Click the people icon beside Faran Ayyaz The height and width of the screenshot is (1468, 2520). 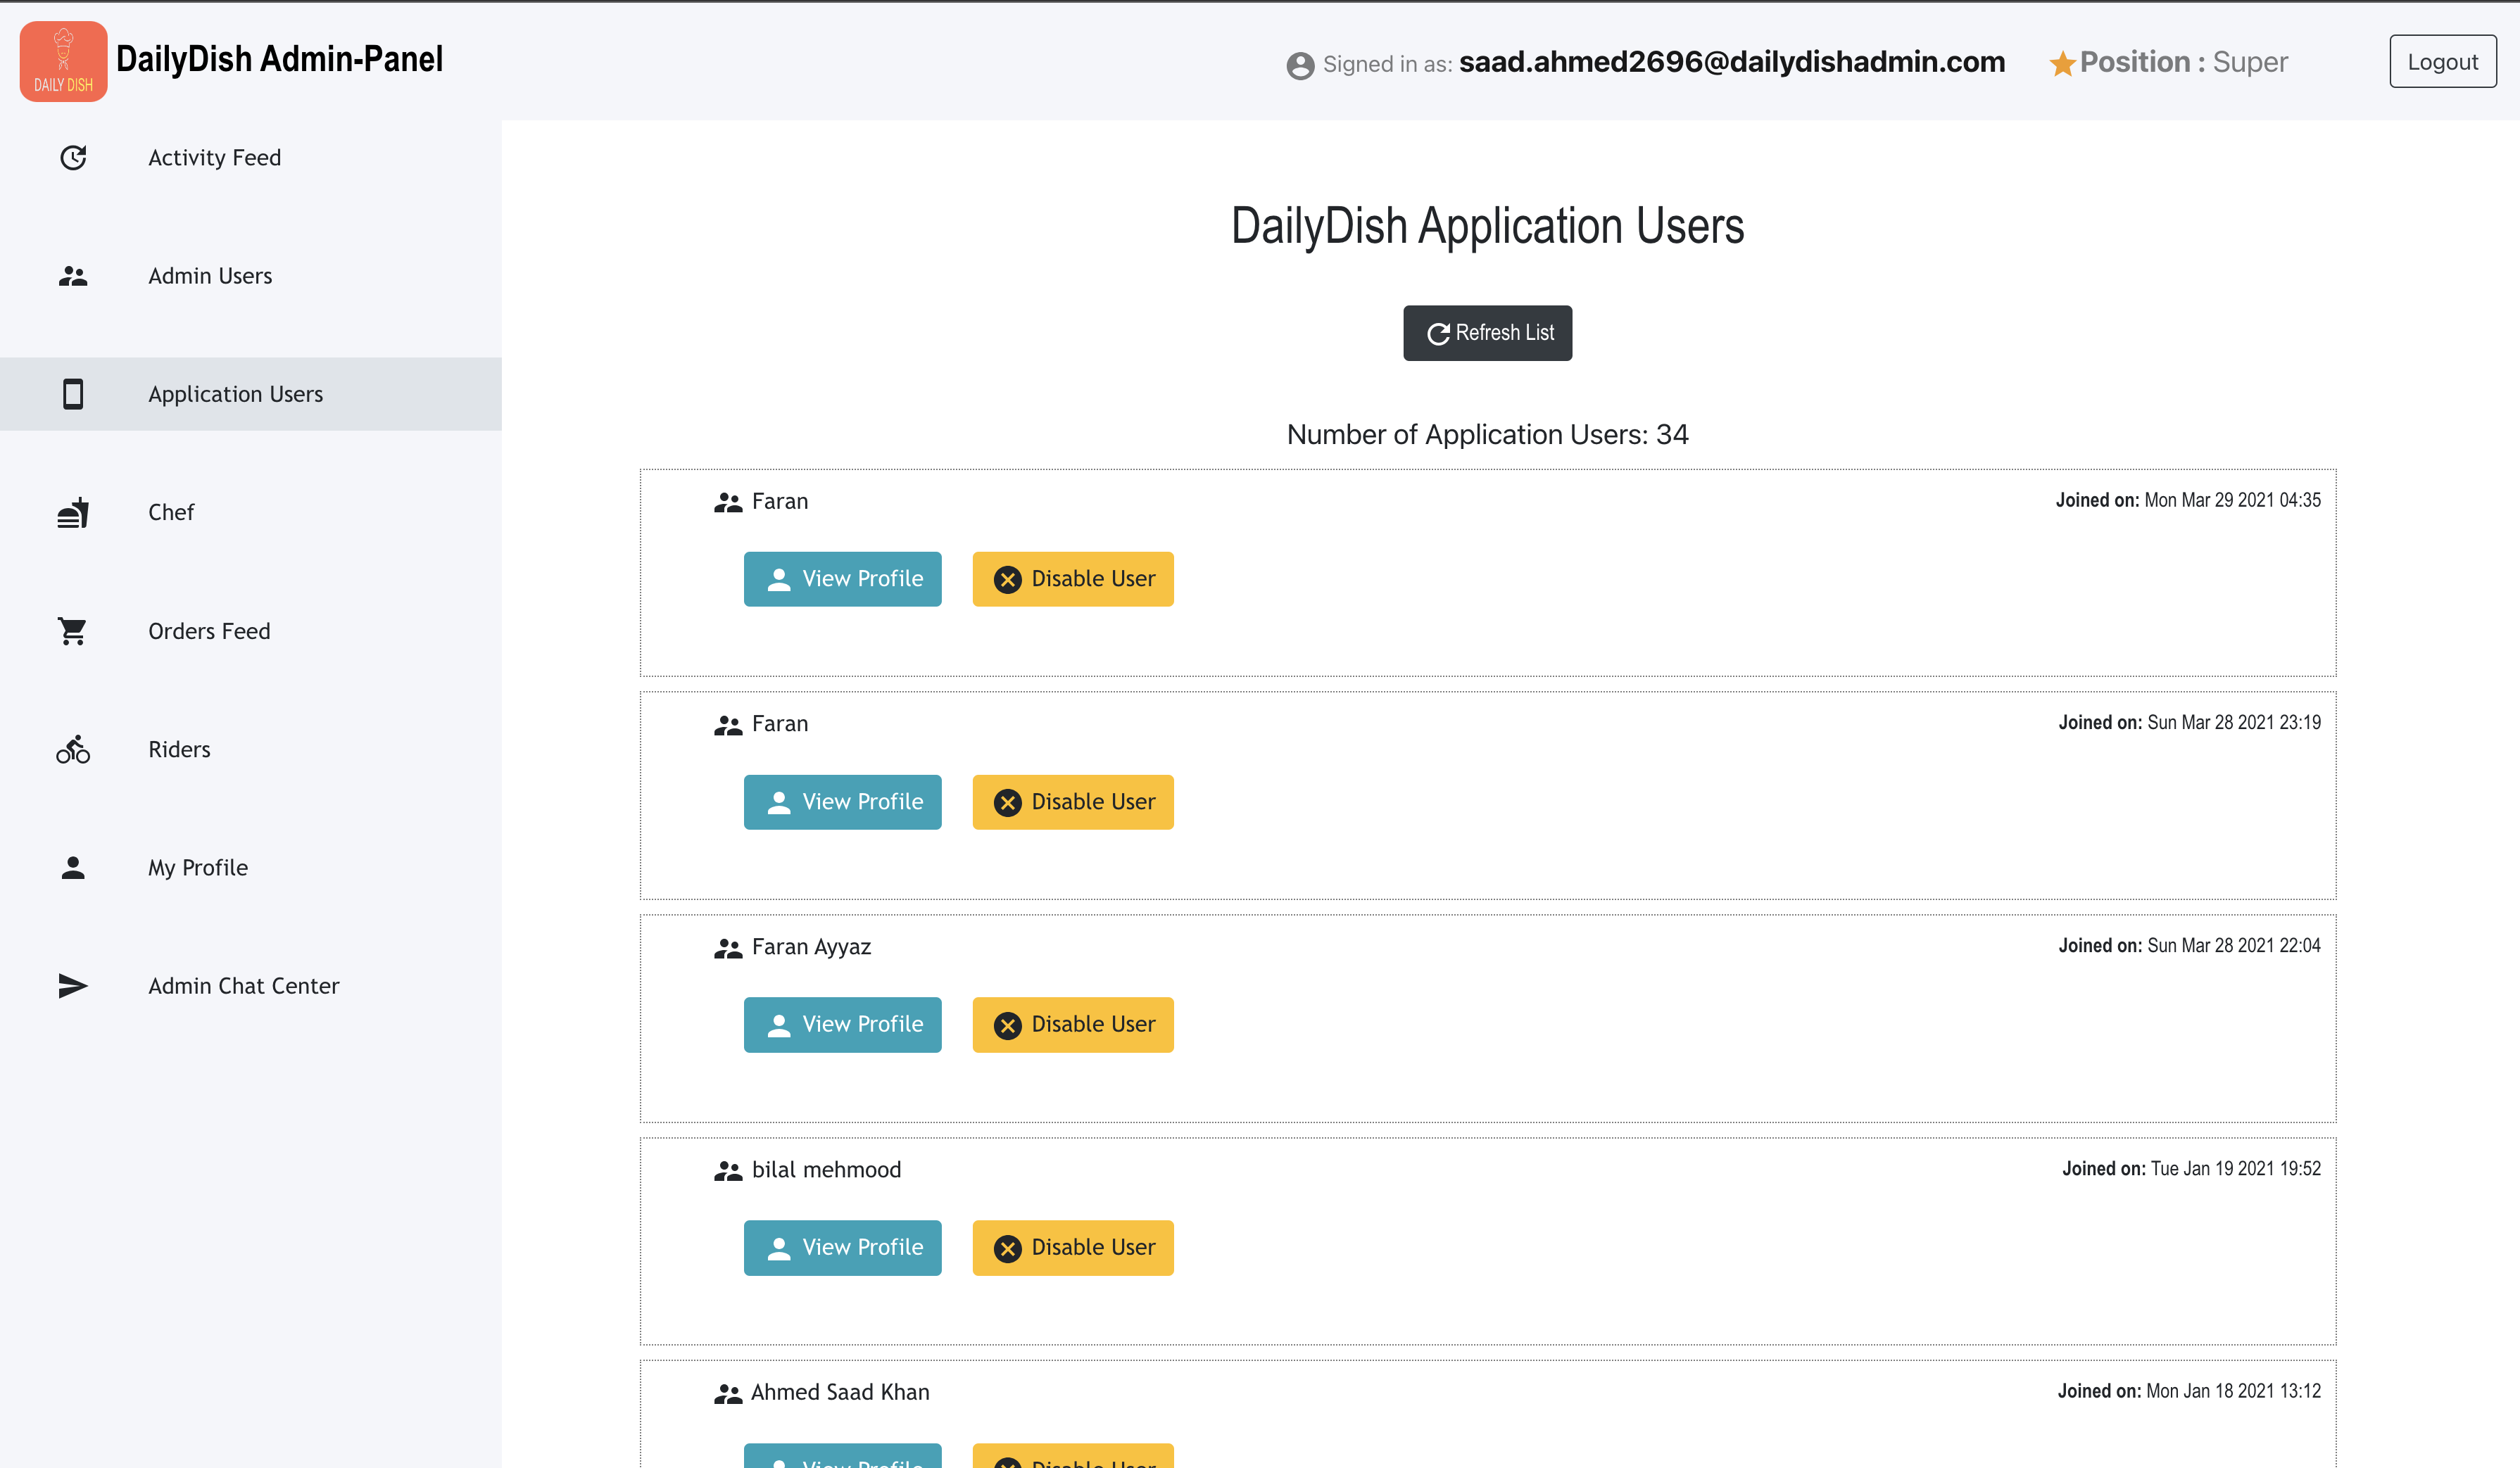[x=728, y=948]
